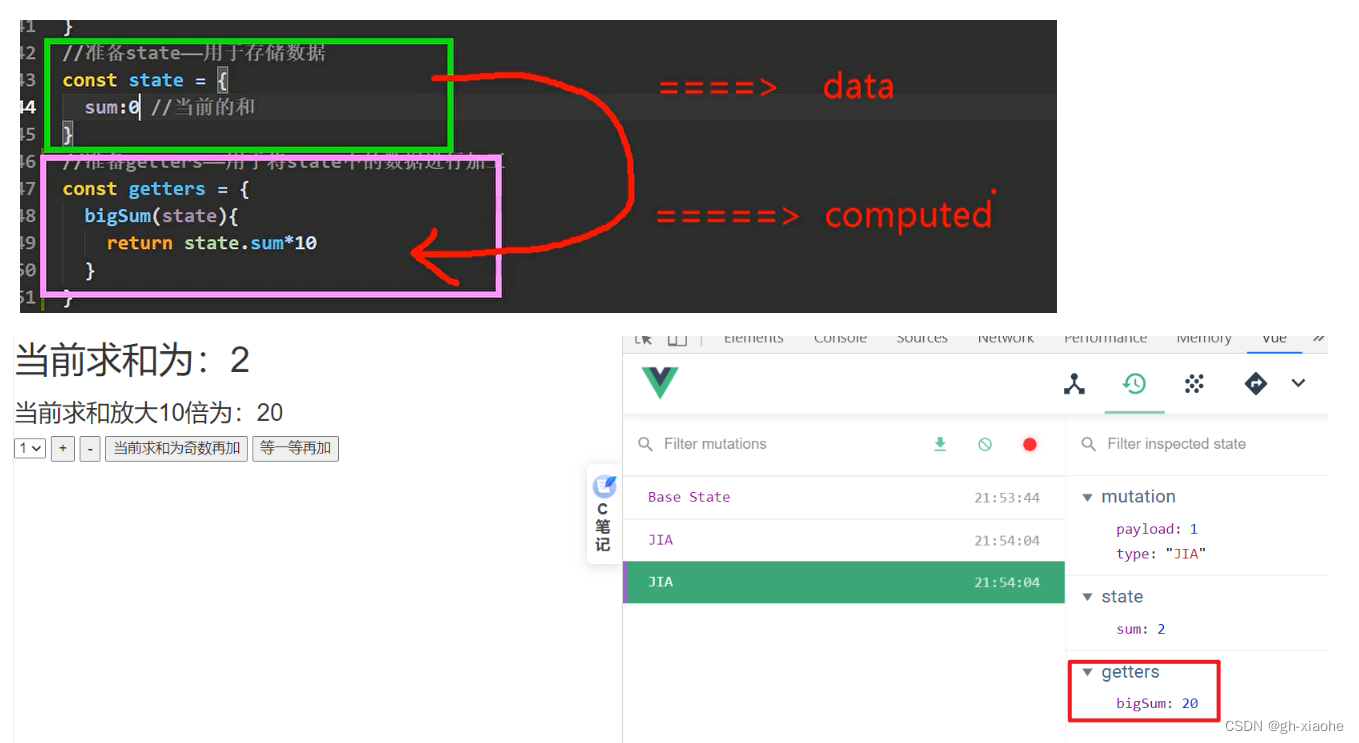Collapse the mutation section triangle
Screen dimensions: 1359x743
tap(1088, 497)
